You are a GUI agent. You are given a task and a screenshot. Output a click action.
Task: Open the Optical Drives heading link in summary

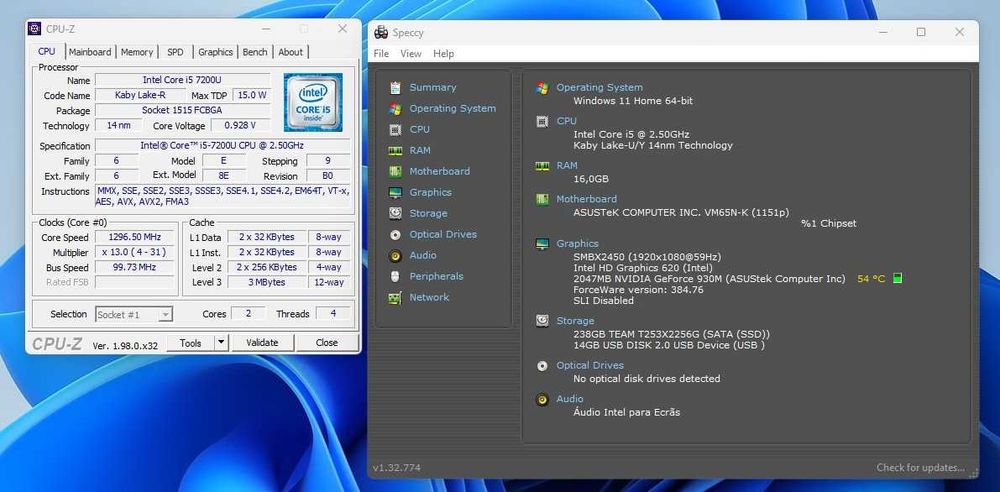(x=590, y=366)
